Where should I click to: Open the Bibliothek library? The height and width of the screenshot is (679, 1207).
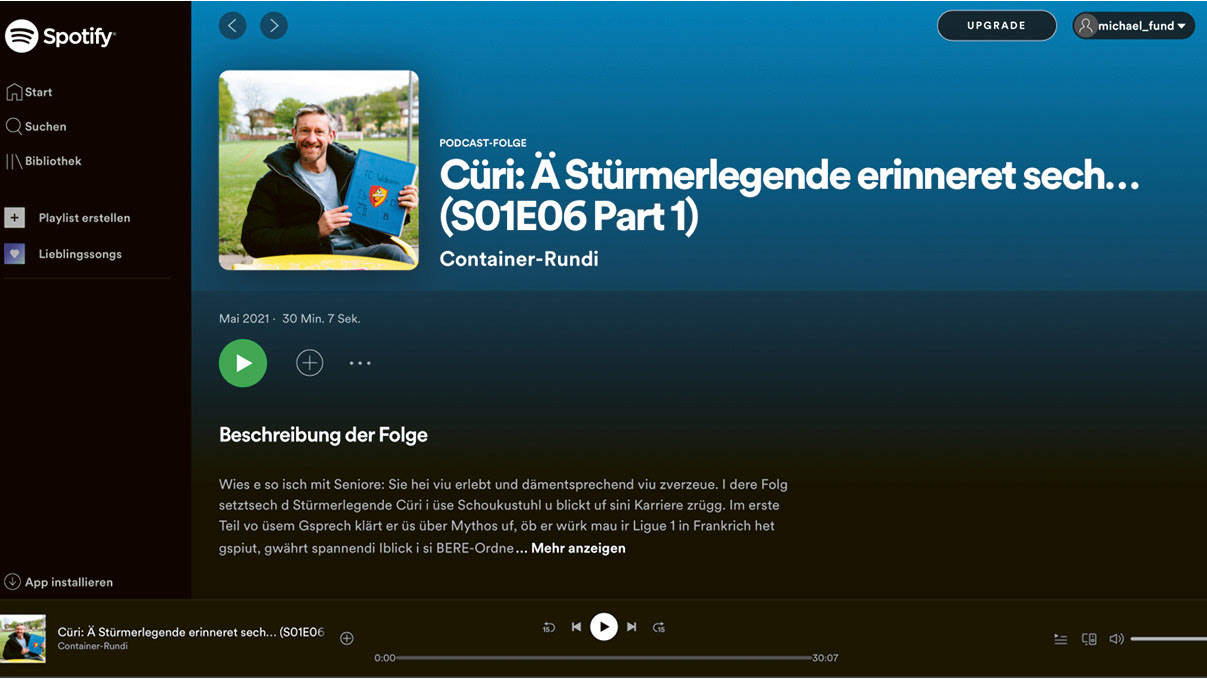pos(44,161)
